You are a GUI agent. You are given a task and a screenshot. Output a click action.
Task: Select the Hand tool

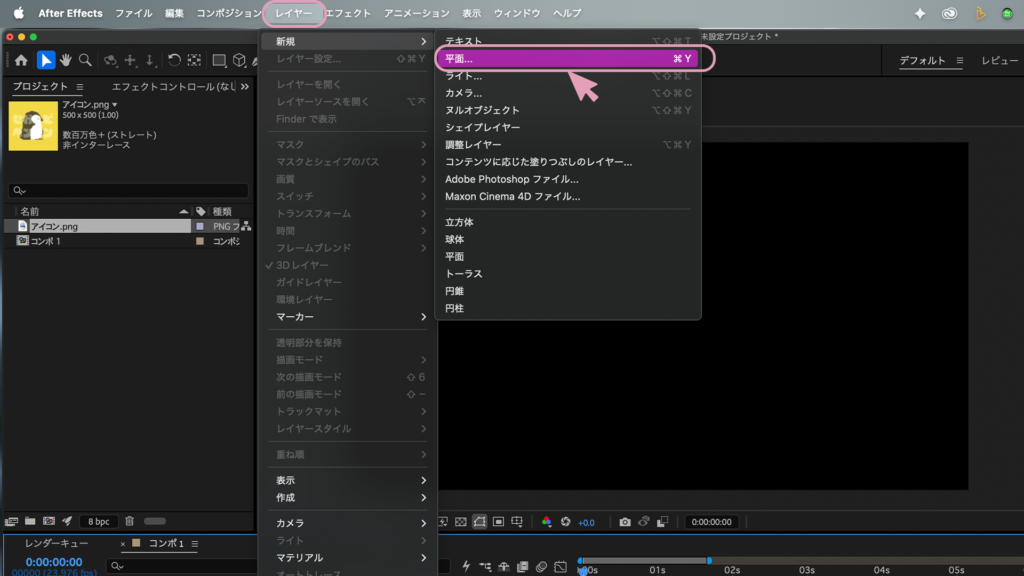[65, 60]
